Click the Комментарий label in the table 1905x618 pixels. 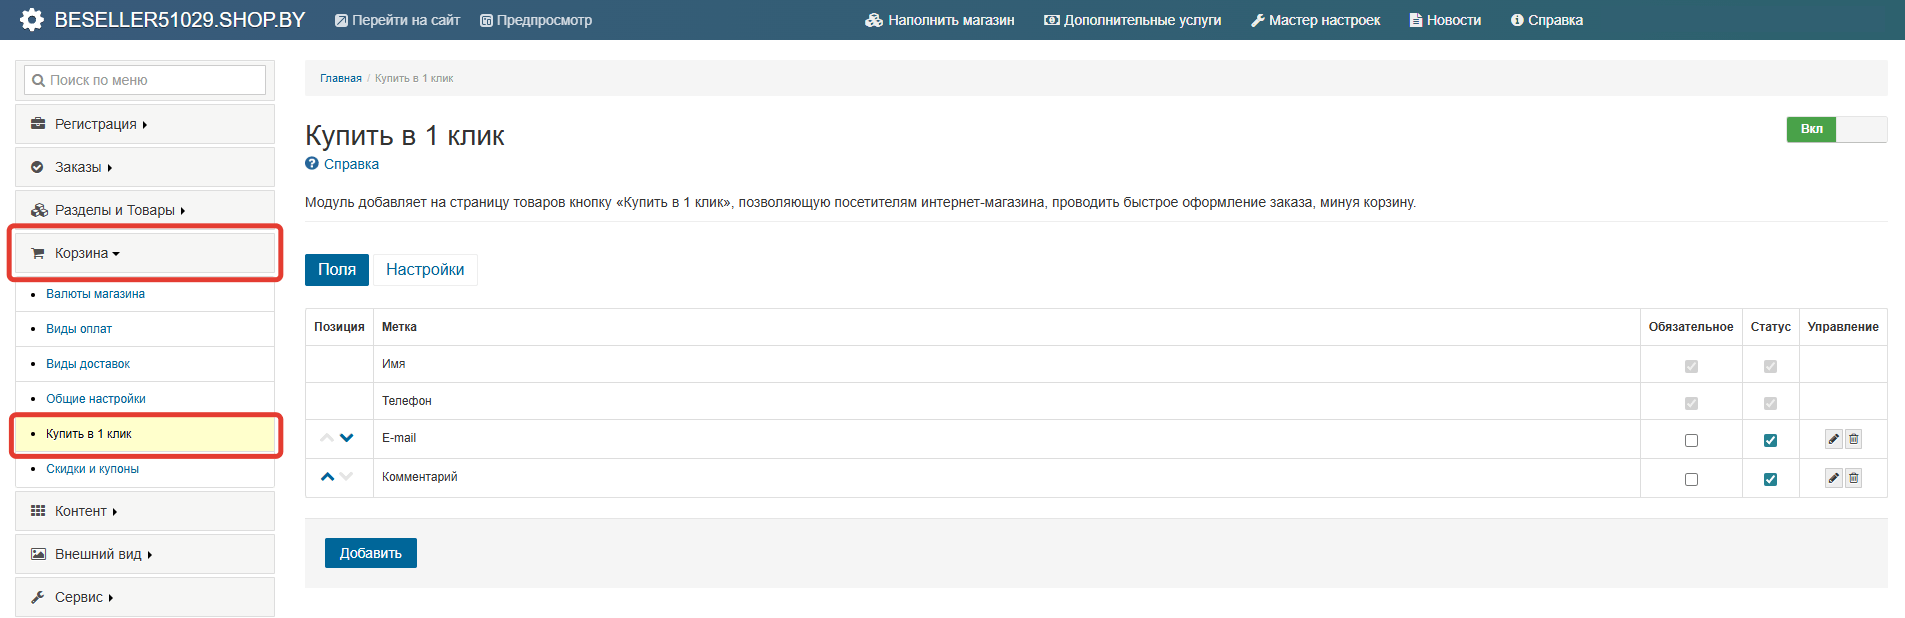(x=420, y=477)
